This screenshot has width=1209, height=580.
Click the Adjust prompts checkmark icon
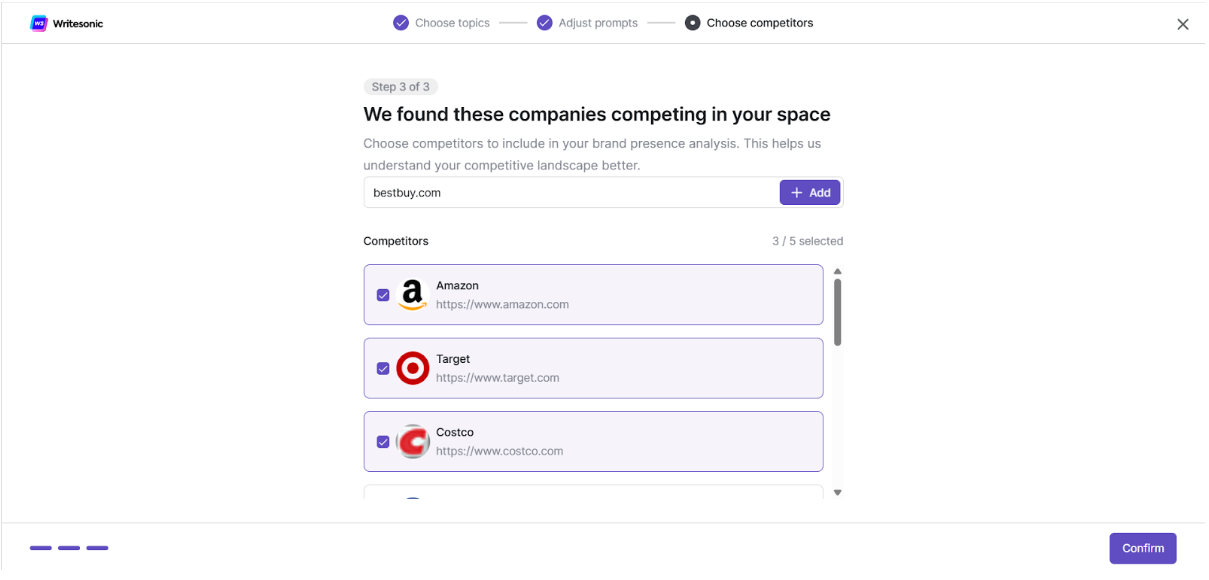[x=545, y=23]
